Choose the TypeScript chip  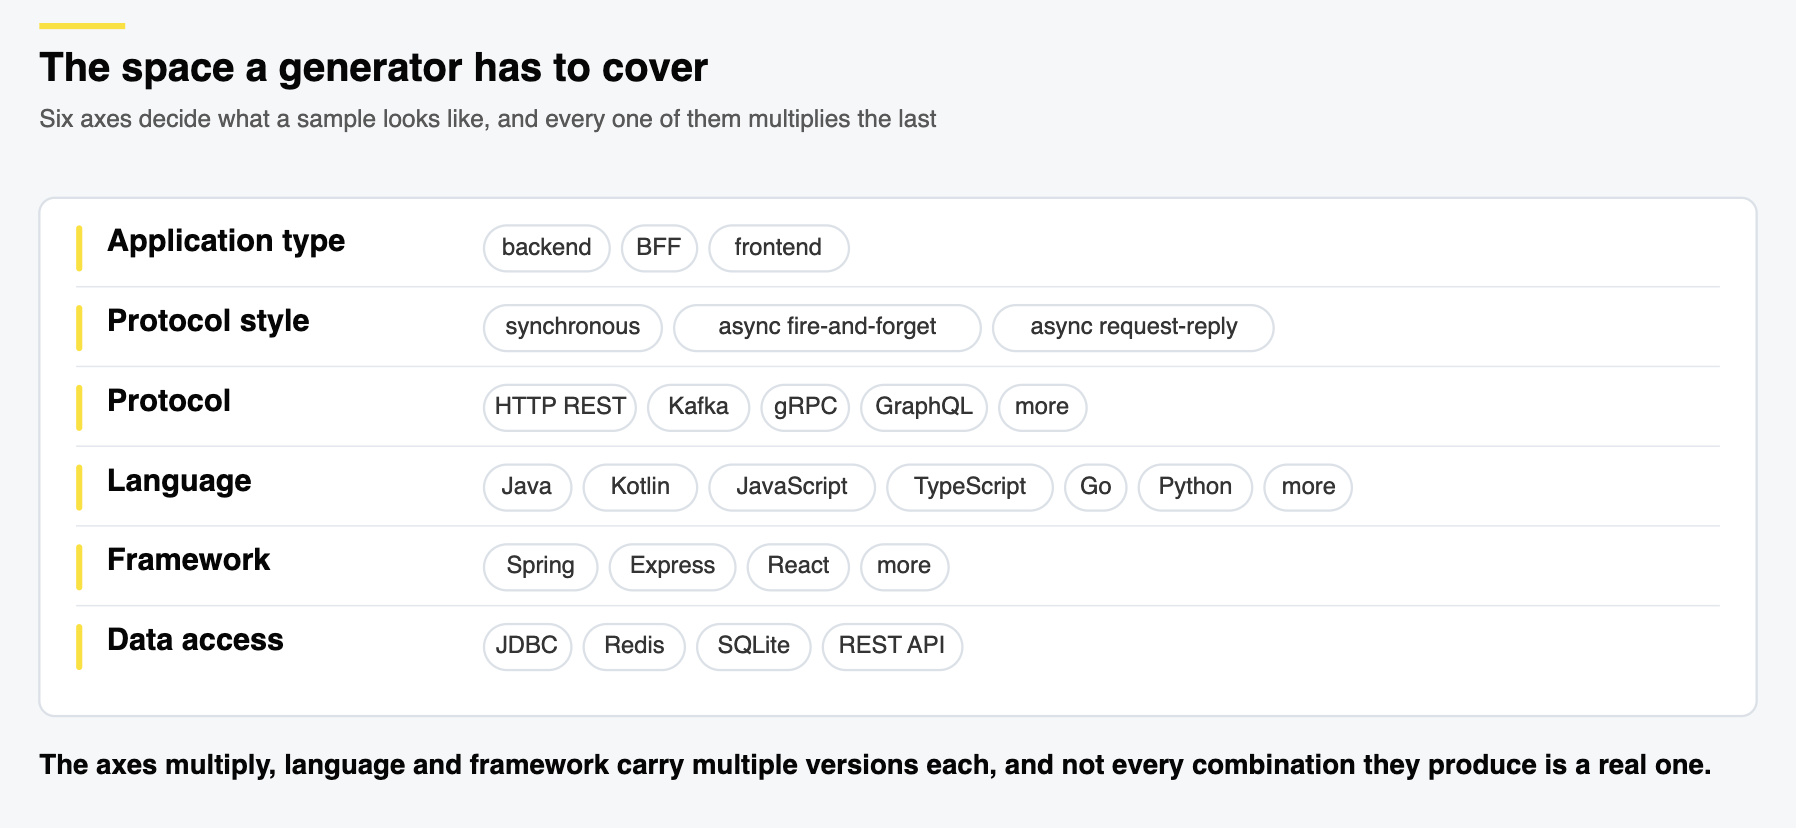pos(970,487)
